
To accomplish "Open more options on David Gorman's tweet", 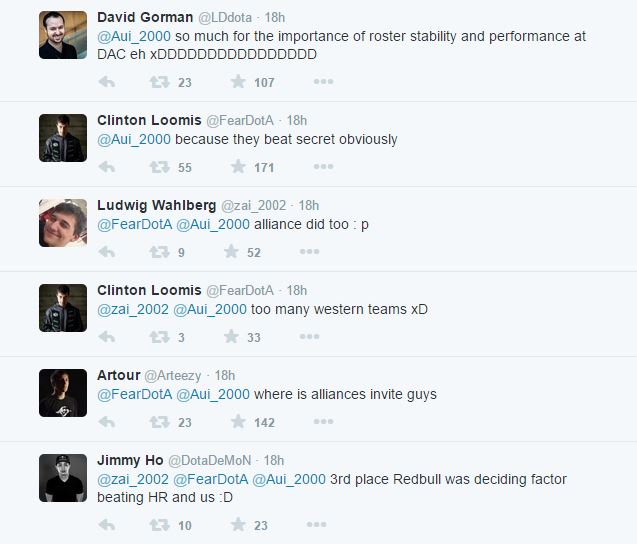I will pyautogui.click(x=323, y=82).
